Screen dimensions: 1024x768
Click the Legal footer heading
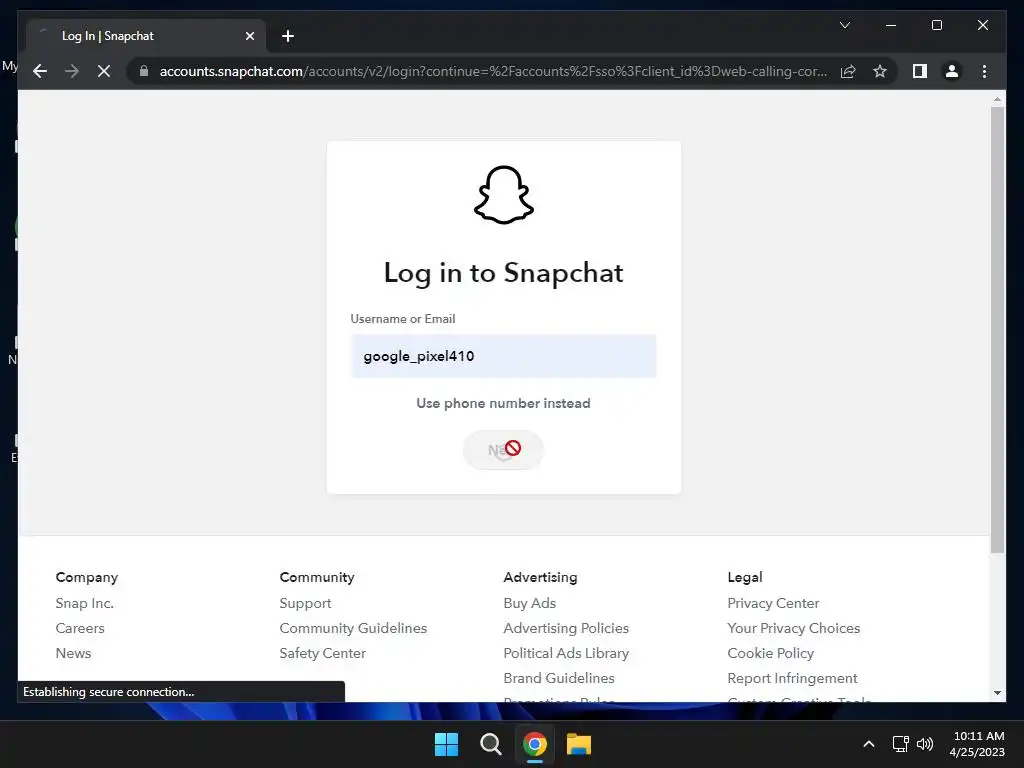(x=744, y=577)
